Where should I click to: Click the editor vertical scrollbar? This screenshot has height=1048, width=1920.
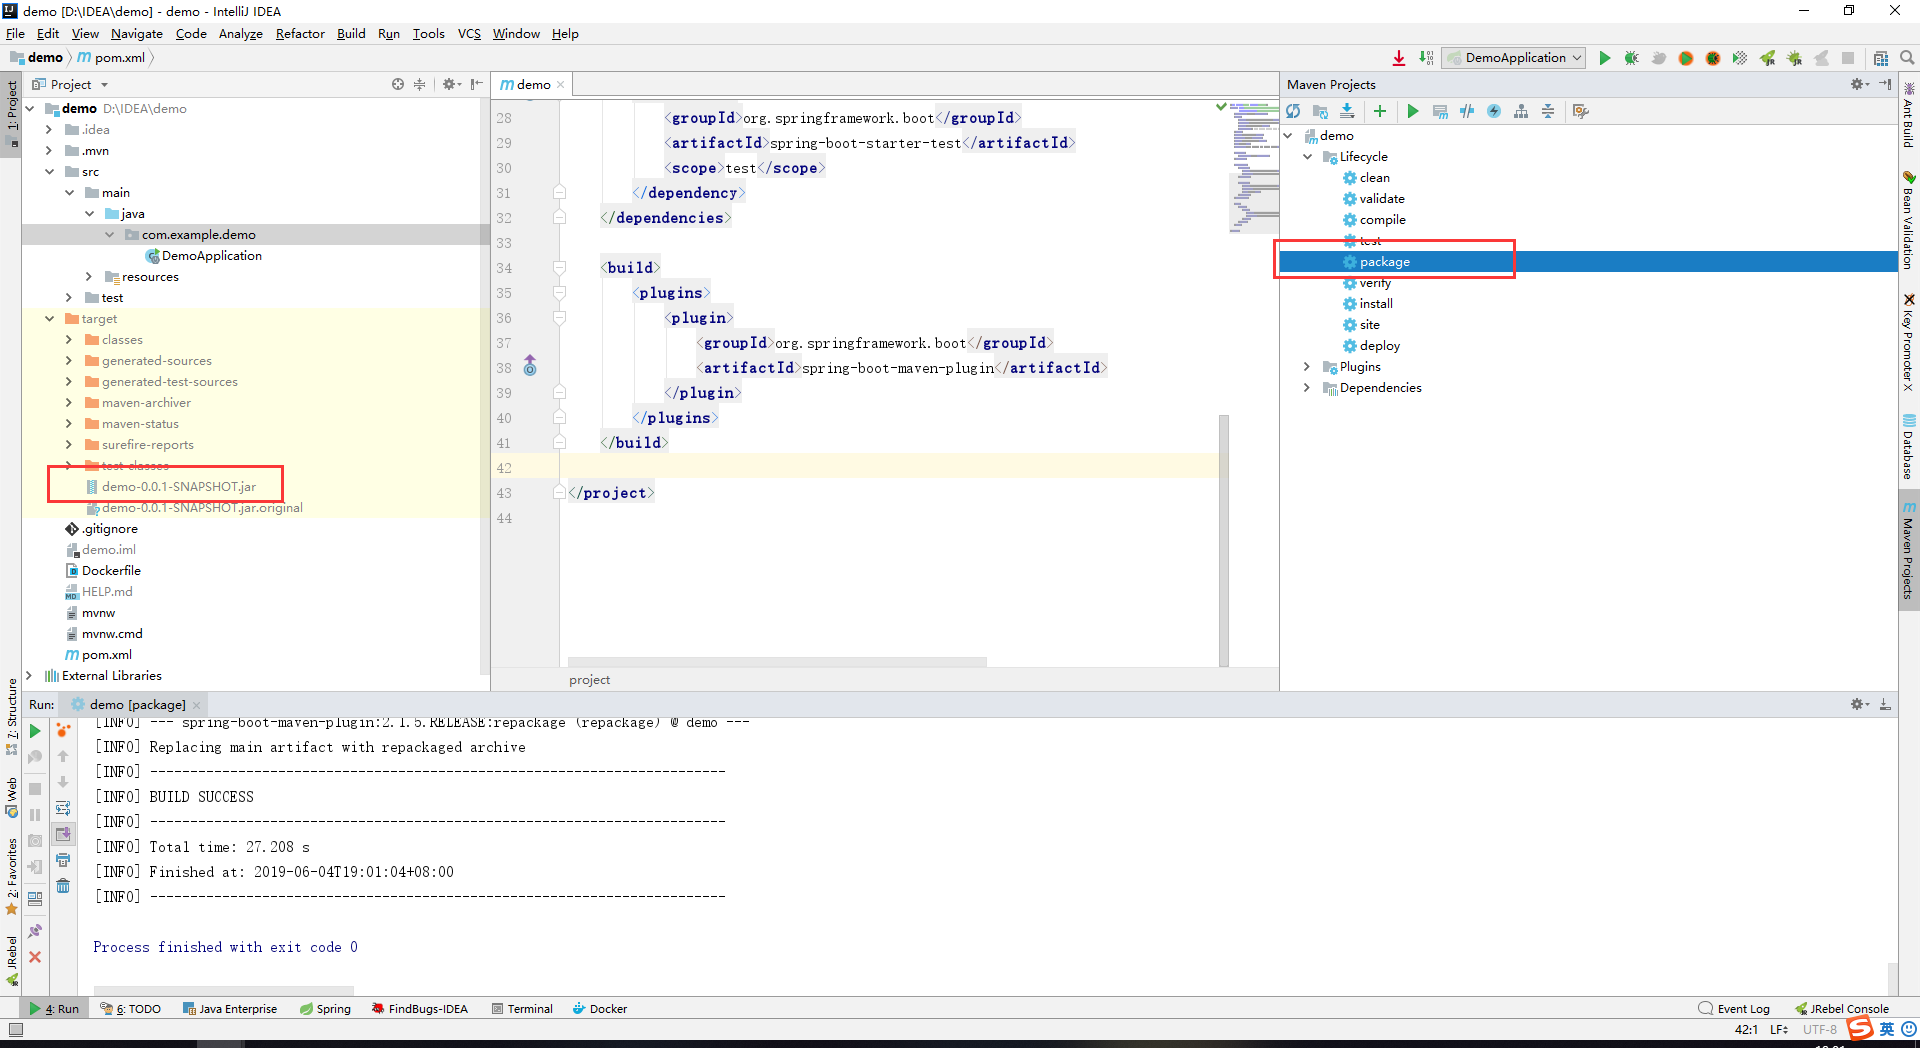click(x=1224, y=540)
